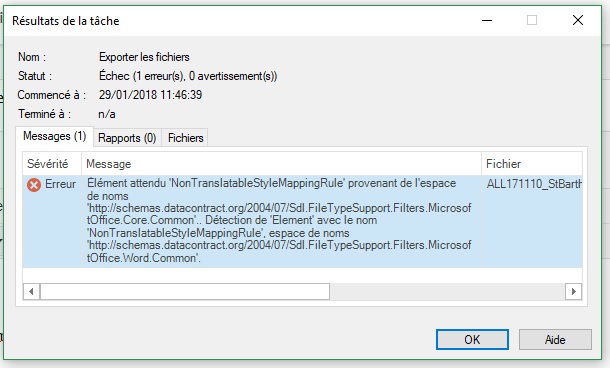Open the Fichiers tab
Screen dimensions: 610x368
point(186,138)
